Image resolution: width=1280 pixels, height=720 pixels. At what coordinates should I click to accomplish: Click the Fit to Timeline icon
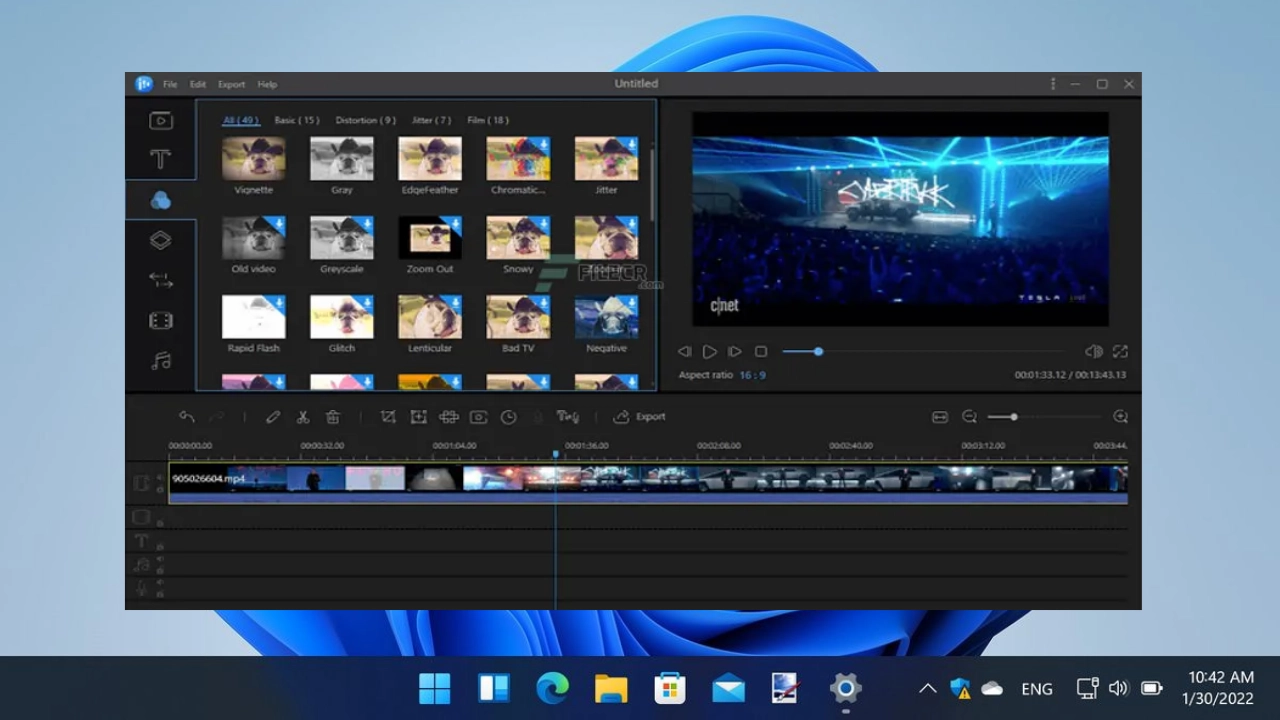(x=940, y=417)
